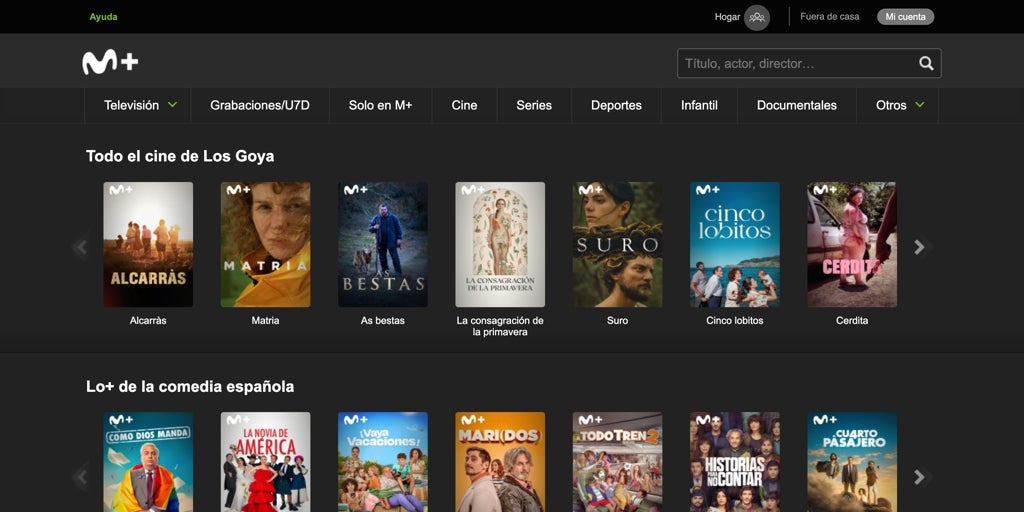This screenshot has width=1024, height=512.
Task: Click the As bestas title text
Action: click(383, 321)
